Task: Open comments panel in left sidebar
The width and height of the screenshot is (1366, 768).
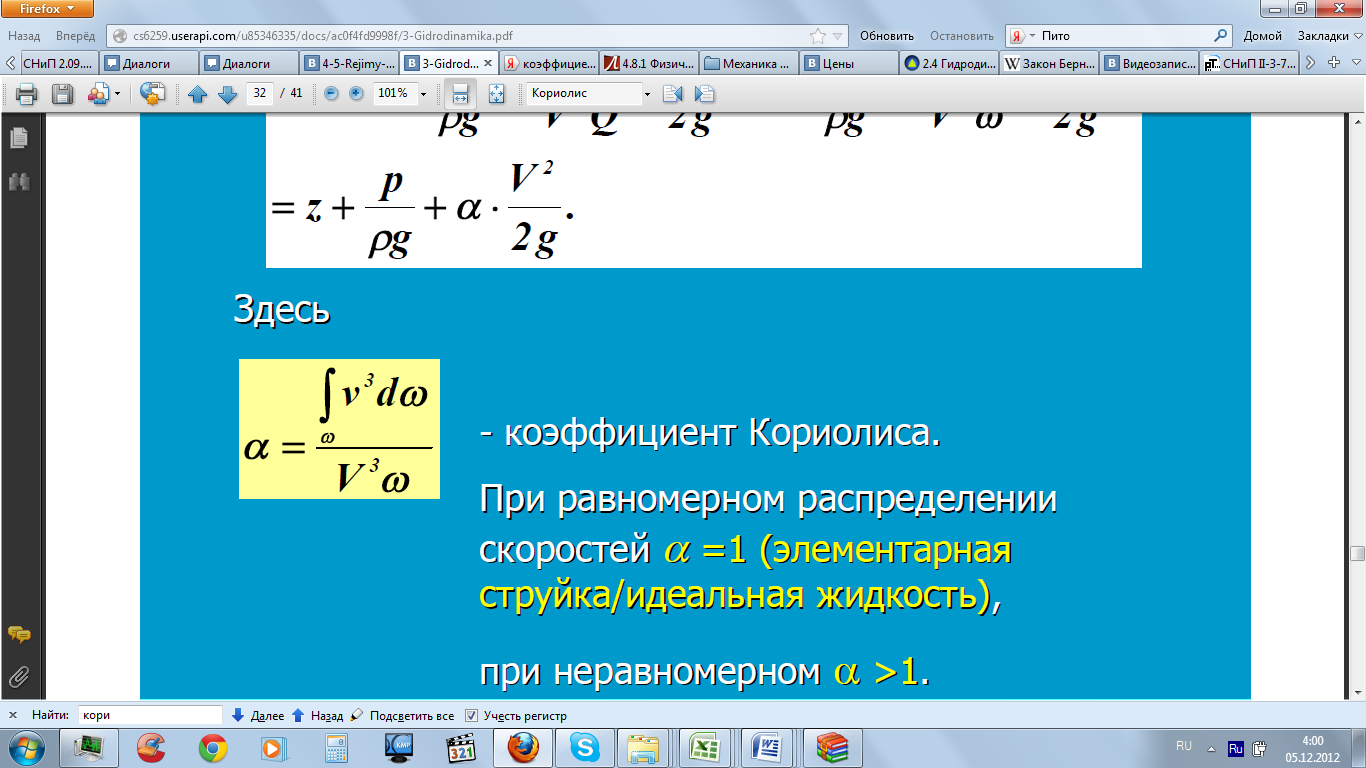Action: (18, 634)
